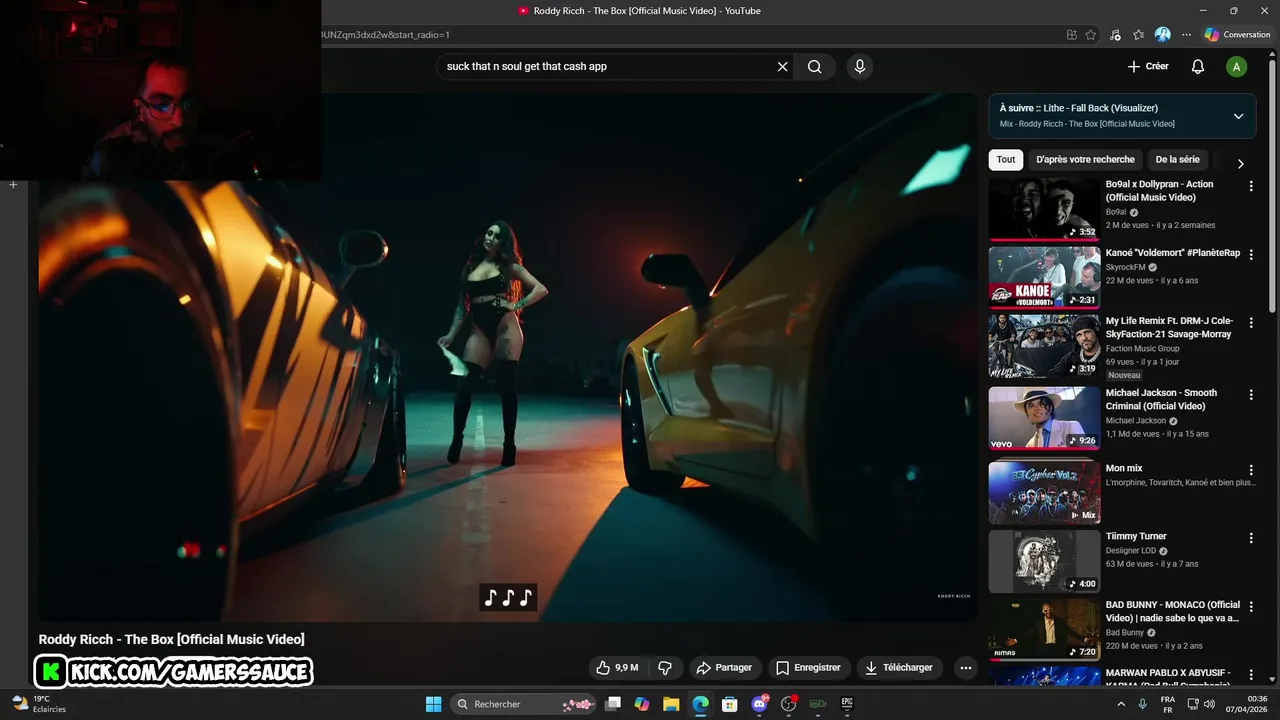Open options for Mon mix
Image resolution: width=1280 pixels, height=720 pixels.
tap(1251, 470)
